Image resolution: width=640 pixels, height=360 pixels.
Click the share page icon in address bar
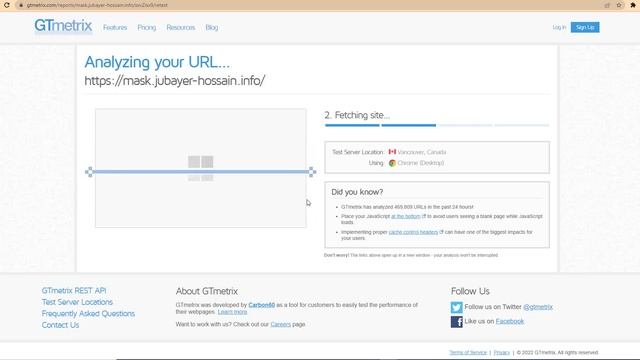click(607, 5)
